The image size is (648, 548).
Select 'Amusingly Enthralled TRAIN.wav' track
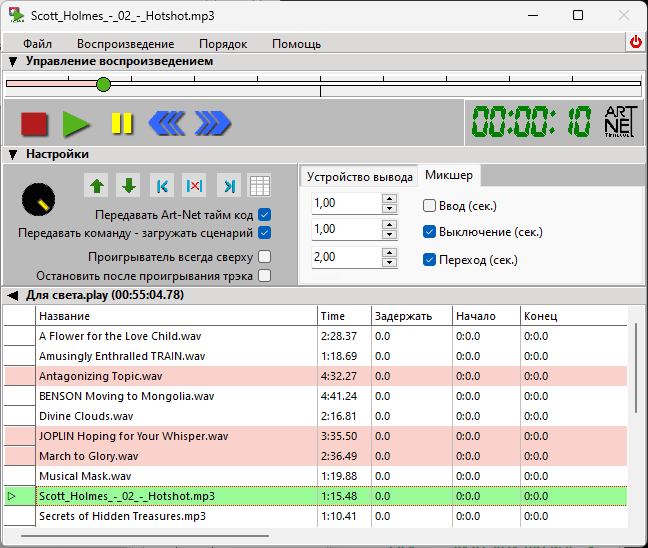316,356
